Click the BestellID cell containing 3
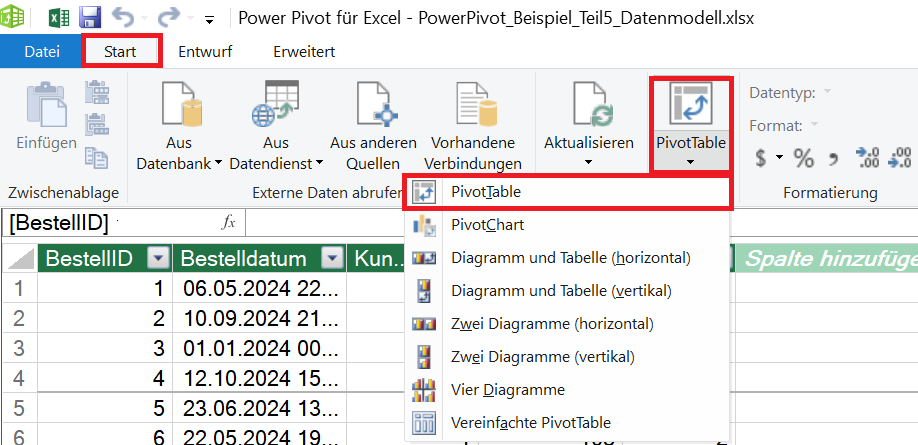Image resolution: width=918 pixels, height=445 pixels. coord(105,348)
